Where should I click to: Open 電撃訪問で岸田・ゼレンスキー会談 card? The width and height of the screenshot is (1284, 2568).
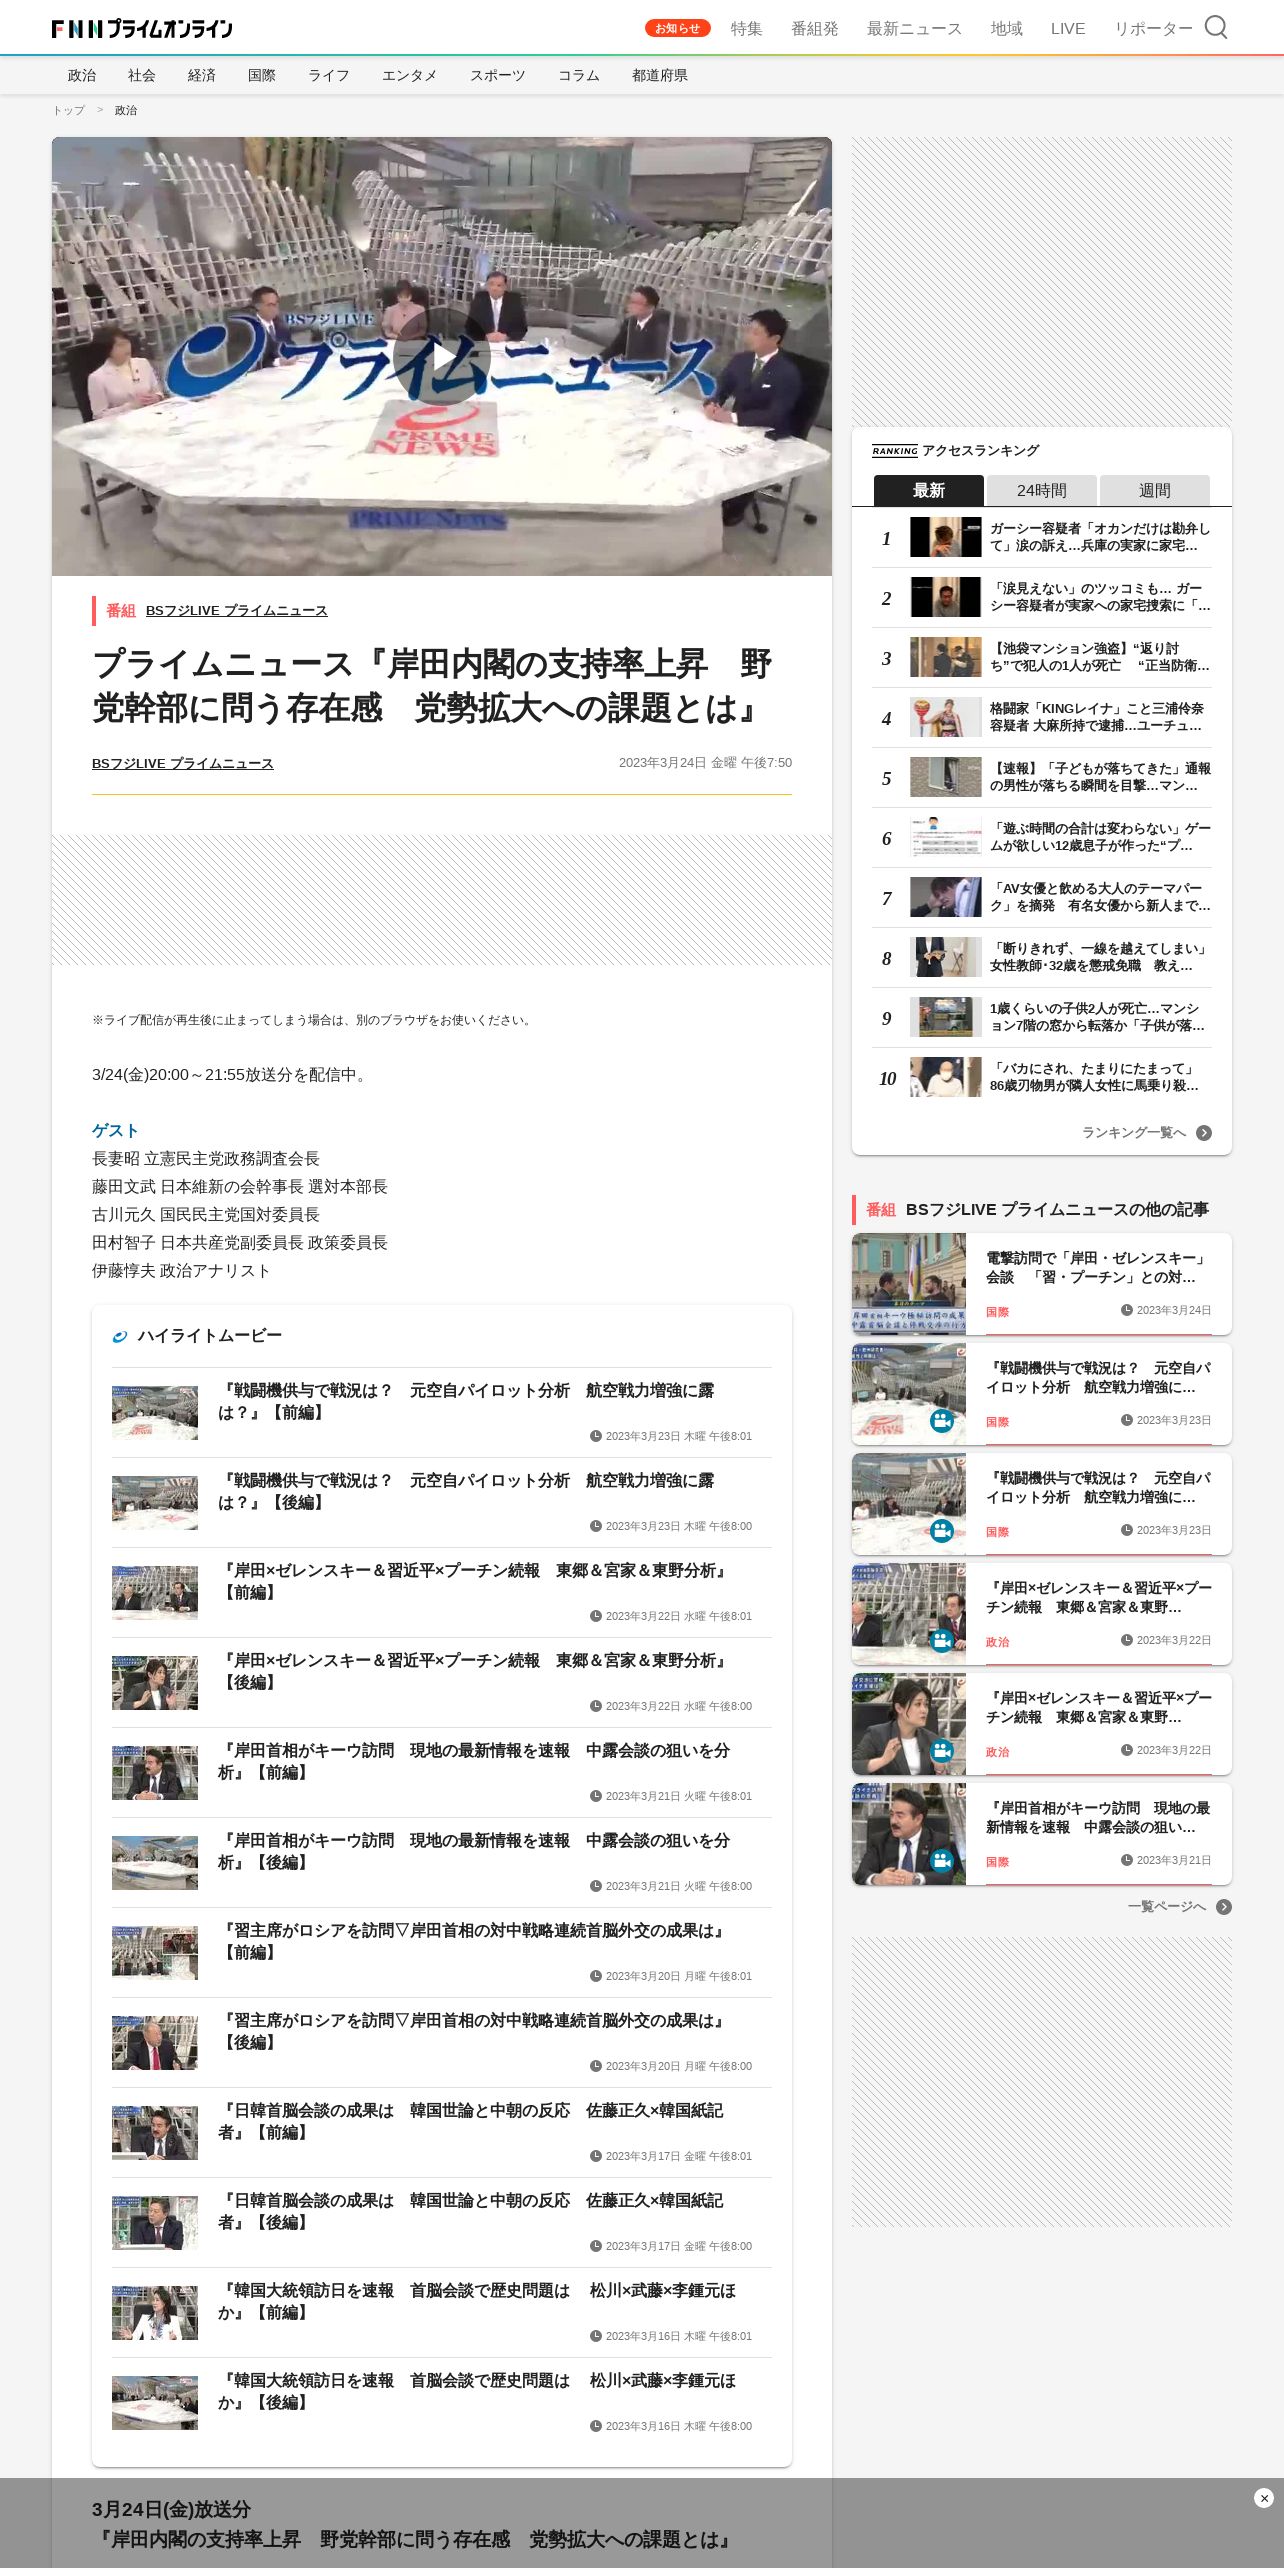point(1041,1284)
